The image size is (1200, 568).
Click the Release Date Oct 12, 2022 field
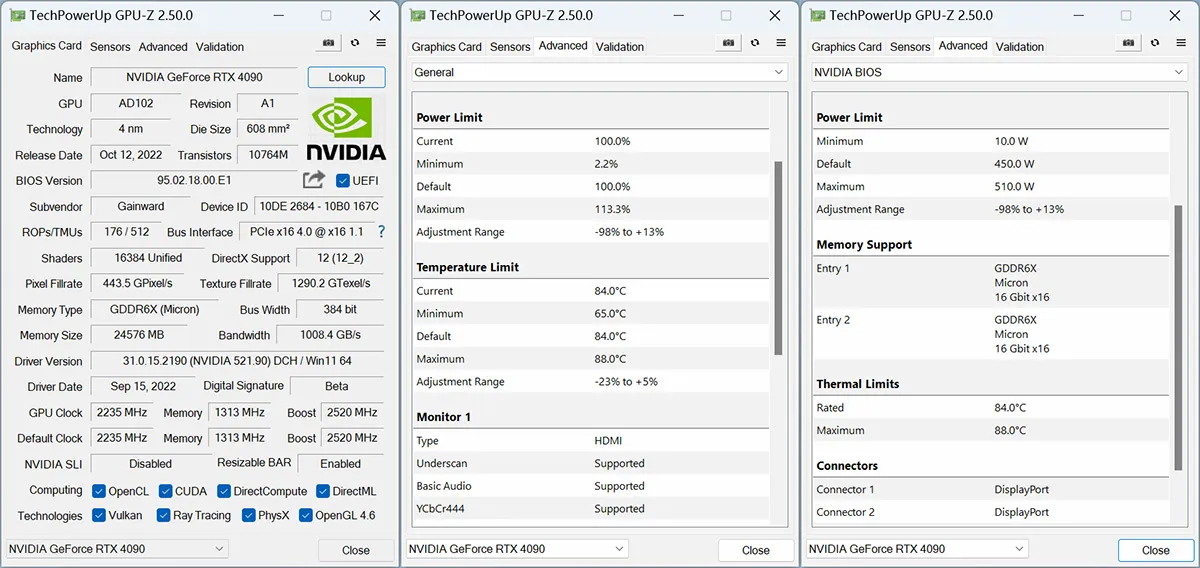[131, 155]
